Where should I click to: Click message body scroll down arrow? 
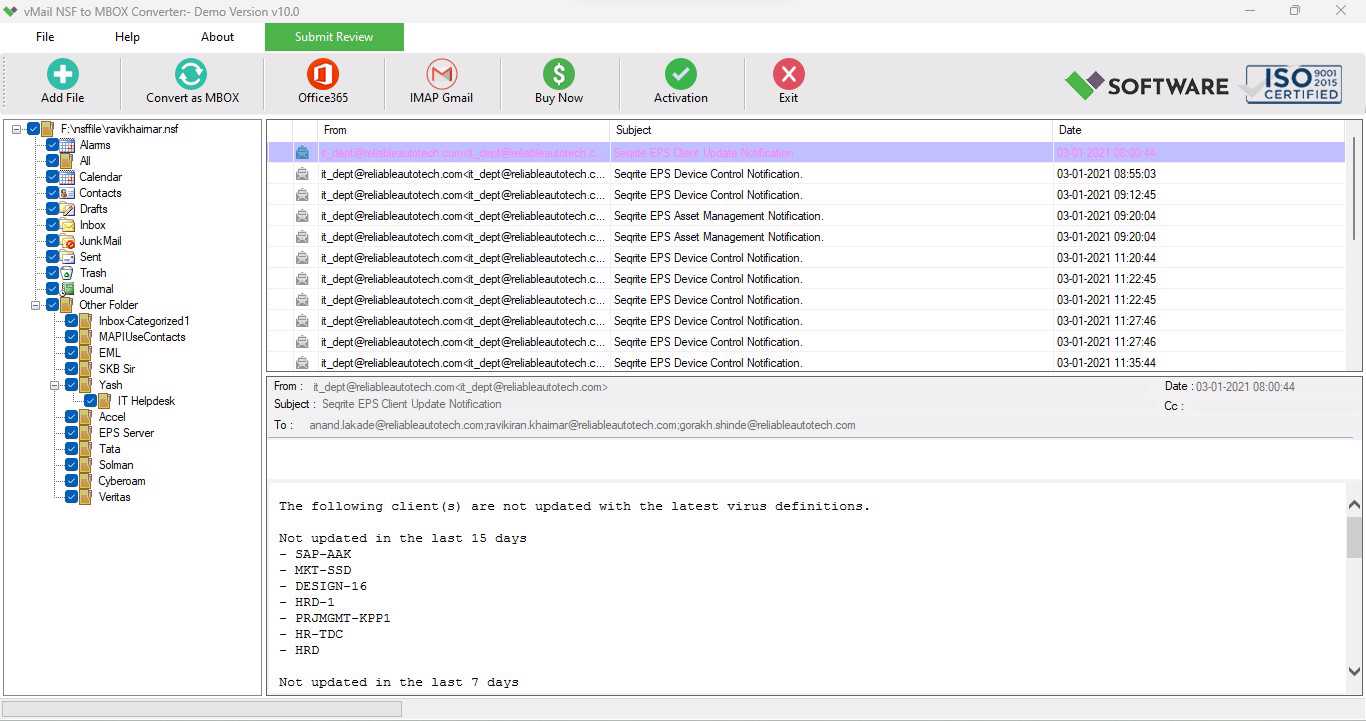point(1354,672)
